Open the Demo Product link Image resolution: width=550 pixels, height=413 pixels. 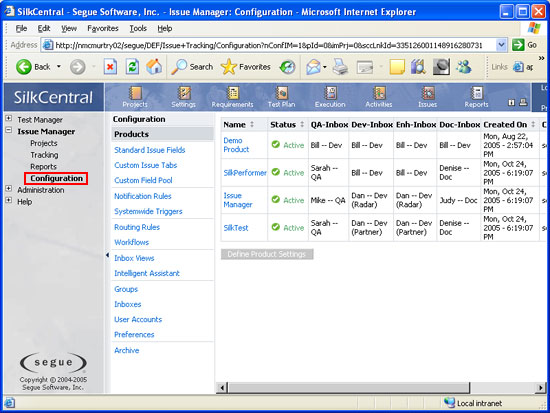tap(236, 145)
